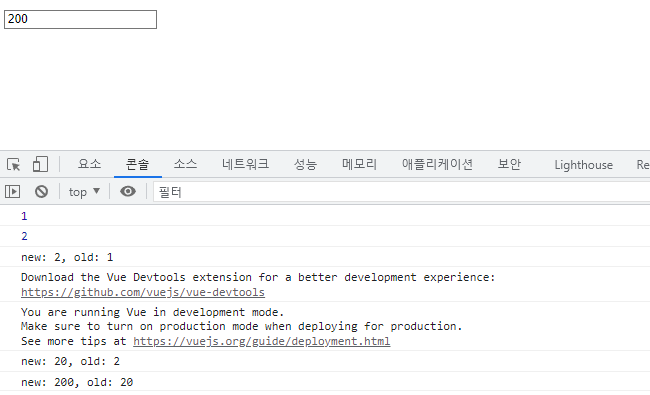The height and width of the screenshot is (395, 650).
Task: Click the 'Make sure to turn on production mode' line
Action: (x=242, y=326)
